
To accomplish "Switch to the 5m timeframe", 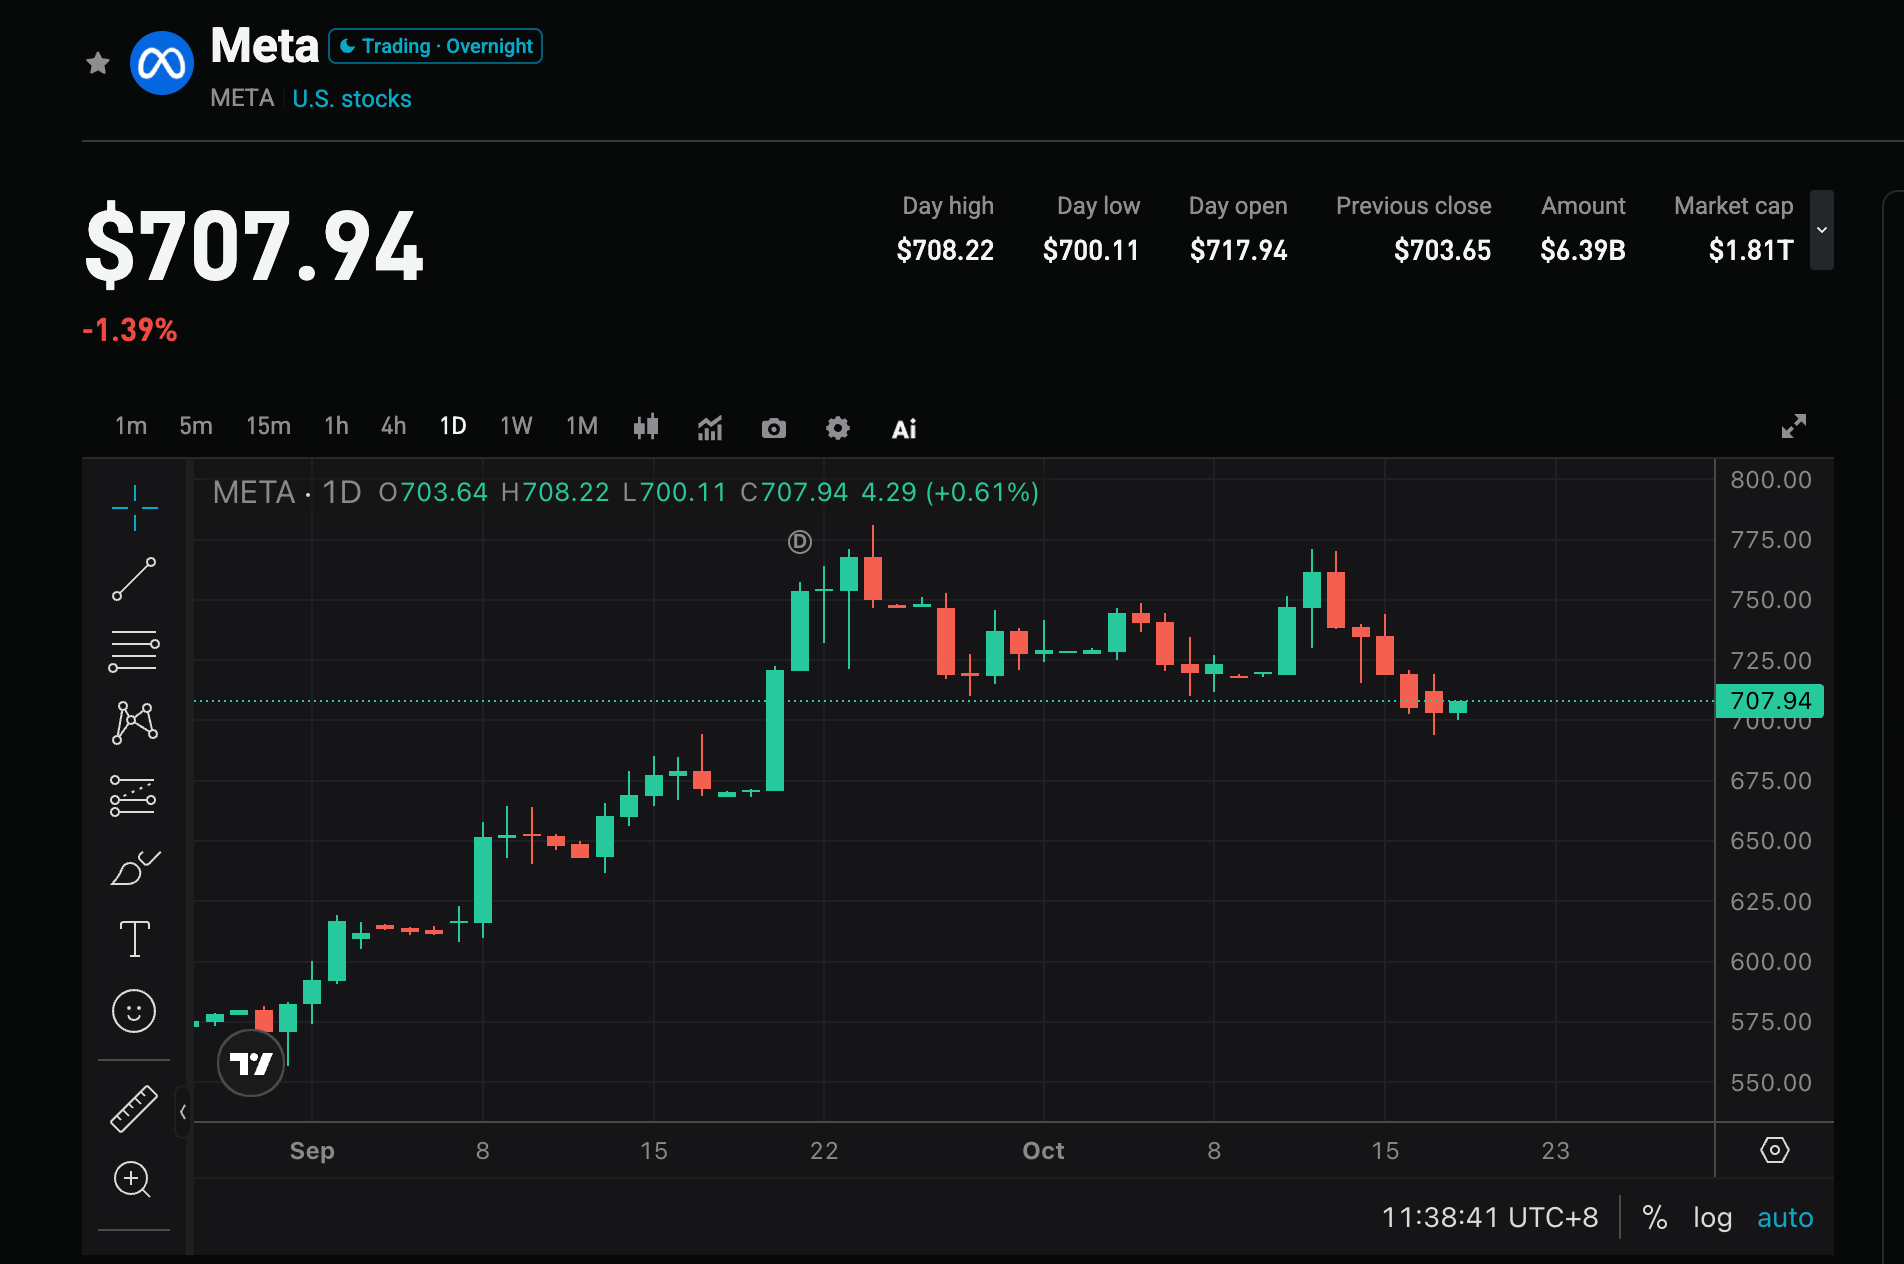I will (x=196, y=426).
